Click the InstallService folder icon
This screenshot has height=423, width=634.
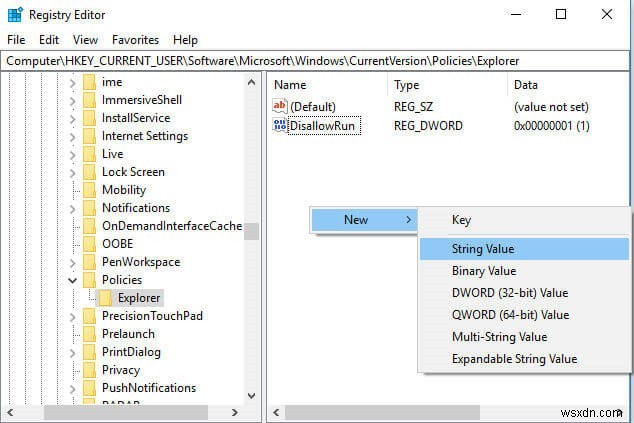click(90, 118)
